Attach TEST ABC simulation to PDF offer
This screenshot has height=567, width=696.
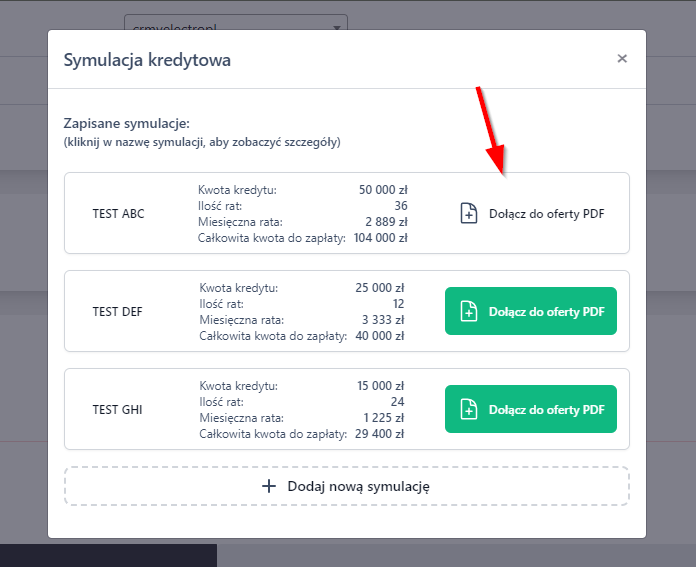coord(546,214)
